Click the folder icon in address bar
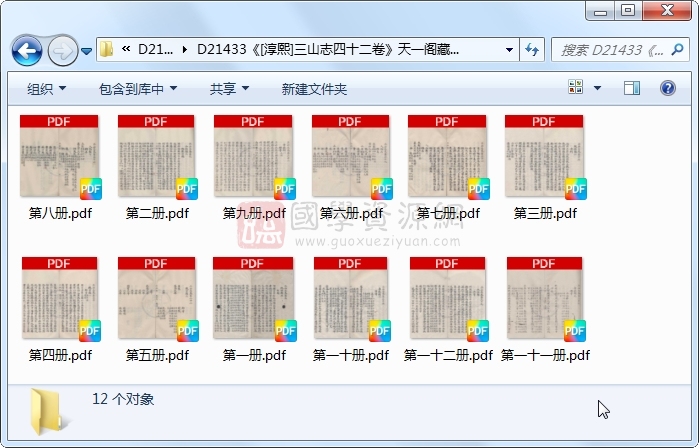Viewport: 699px width, 448px height. pyautogui.click(x=106, y=49)
